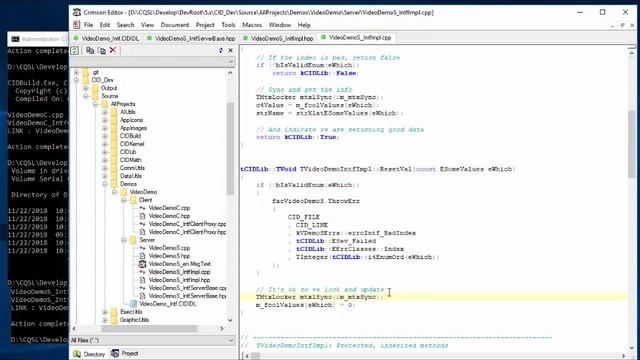Image resolution: width=640 pixels, height=360 pixels.
Task: Open the Macros menu
Action: coord(252,25)
